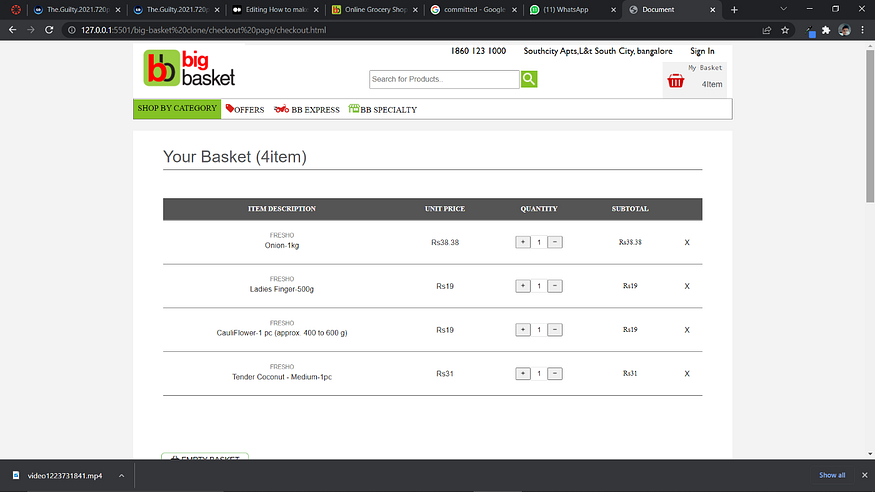This screenshot has height=492, width=875.
Task: Remove CauliFlower row with its X
Action: click(x=687, y=330)
